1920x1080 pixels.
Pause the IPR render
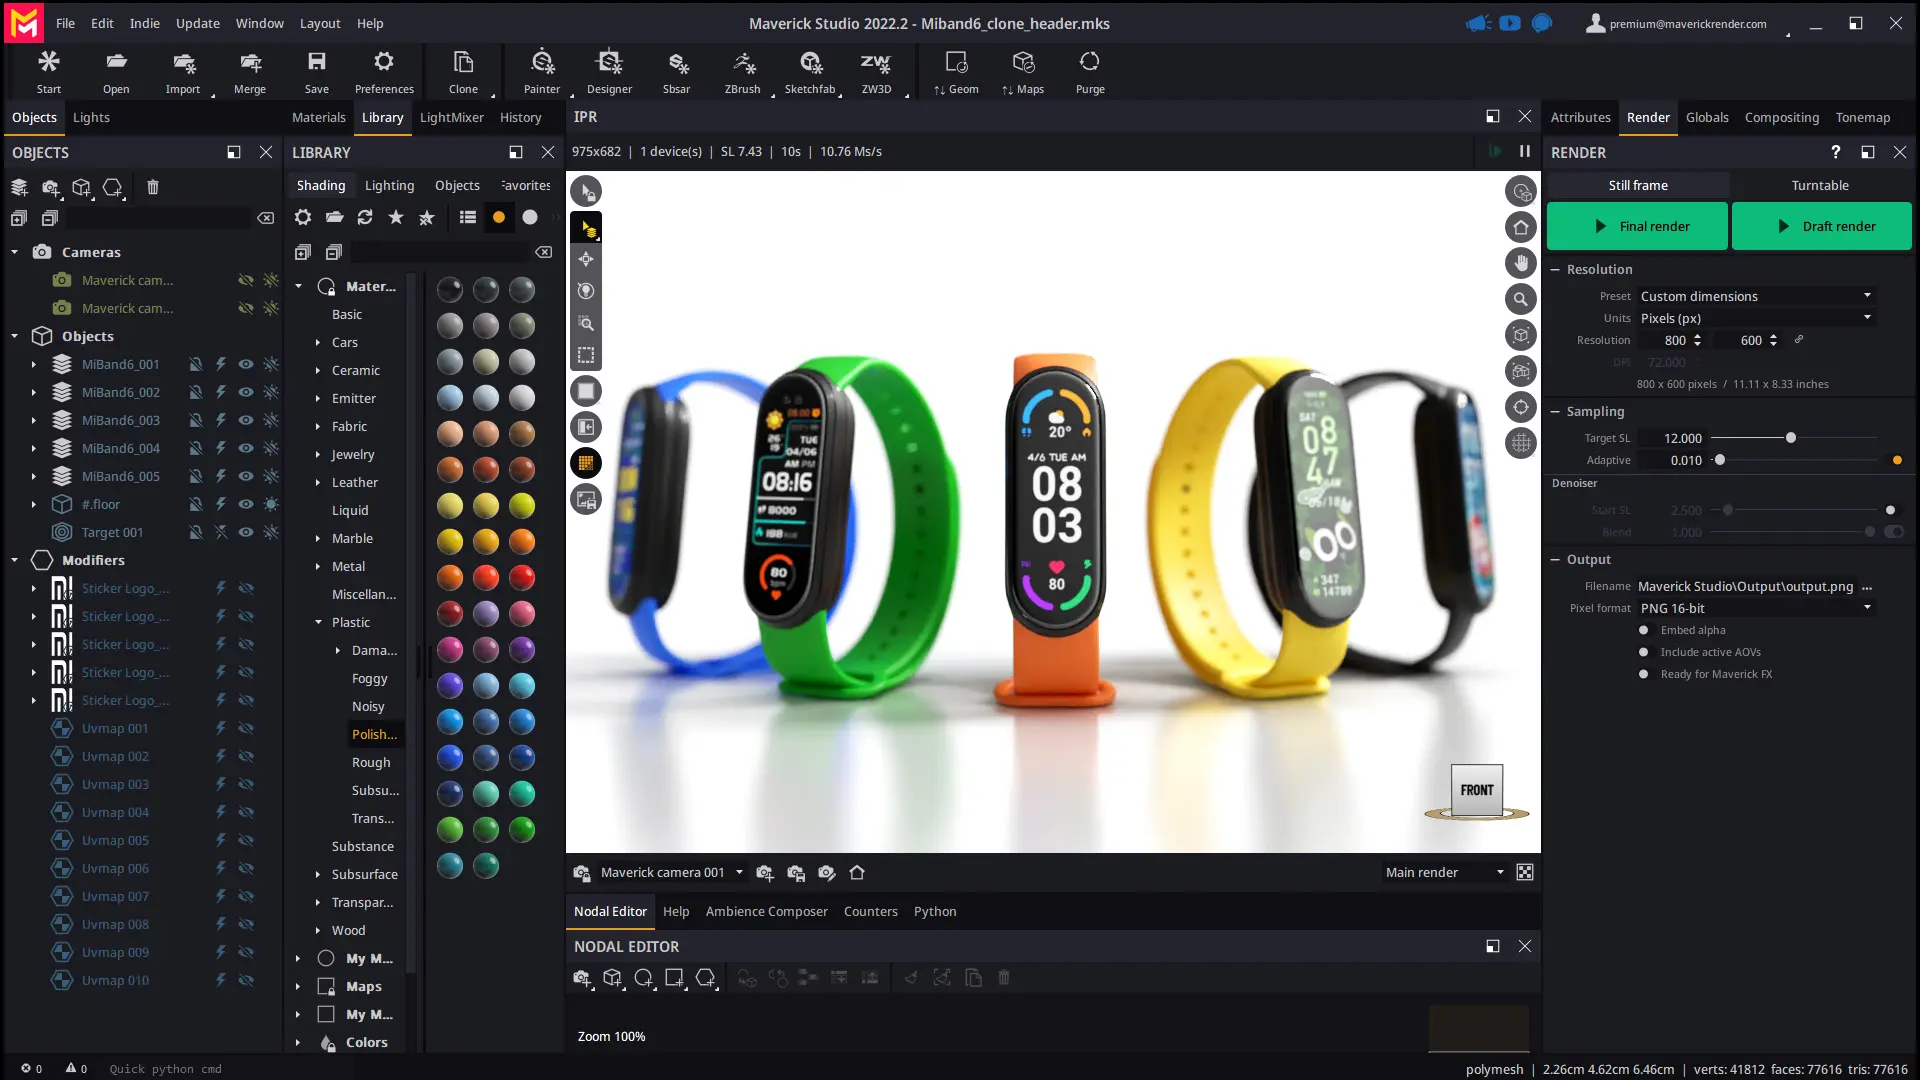tap(1525, 151)
